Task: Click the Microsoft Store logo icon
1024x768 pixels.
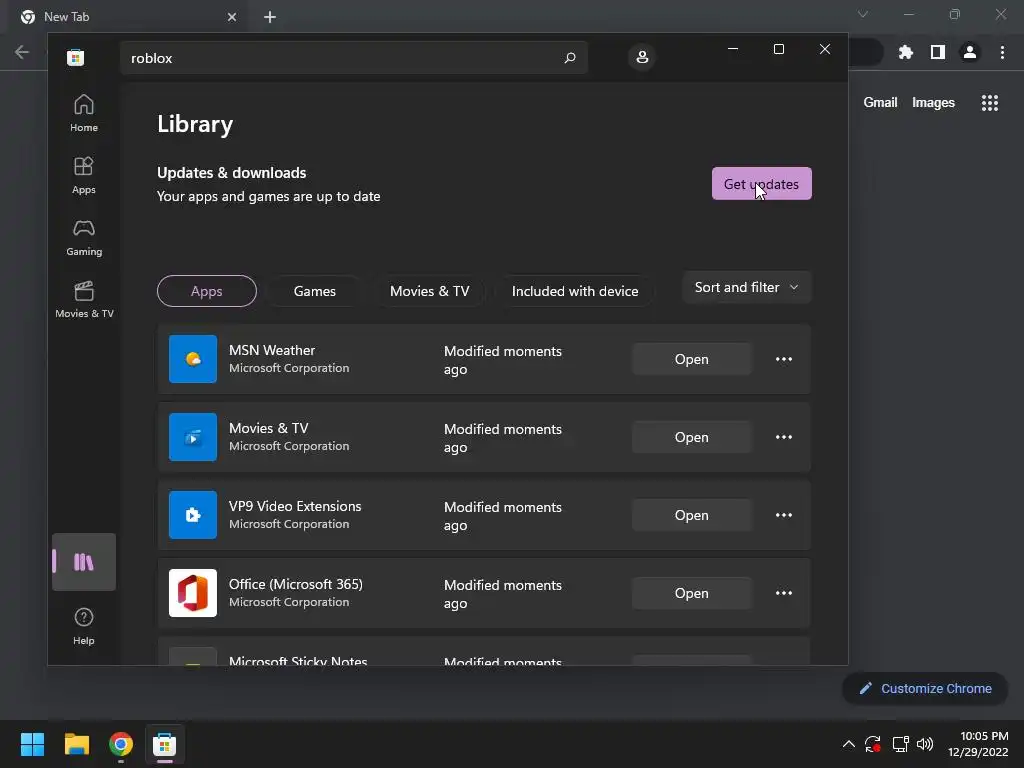Action: [75, 57]
